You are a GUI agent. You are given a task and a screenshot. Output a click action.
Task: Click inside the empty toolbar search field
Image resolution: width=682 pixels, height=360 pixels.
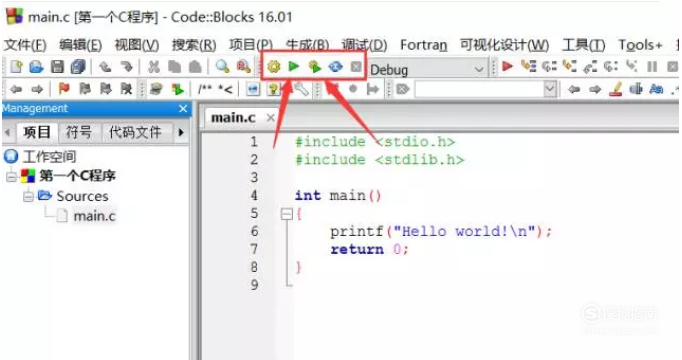479,89
